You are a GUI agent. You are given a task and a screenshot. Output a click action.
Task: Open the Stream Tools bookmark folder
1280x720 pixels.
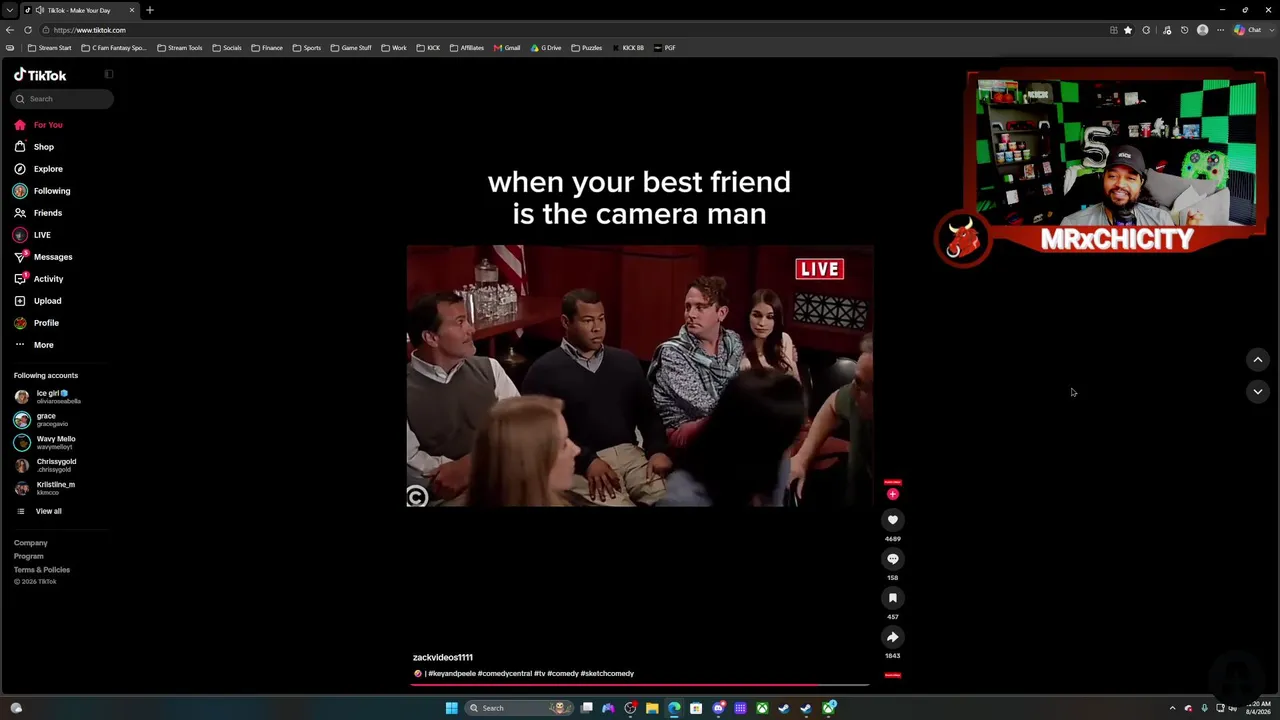tap(180, 48)
